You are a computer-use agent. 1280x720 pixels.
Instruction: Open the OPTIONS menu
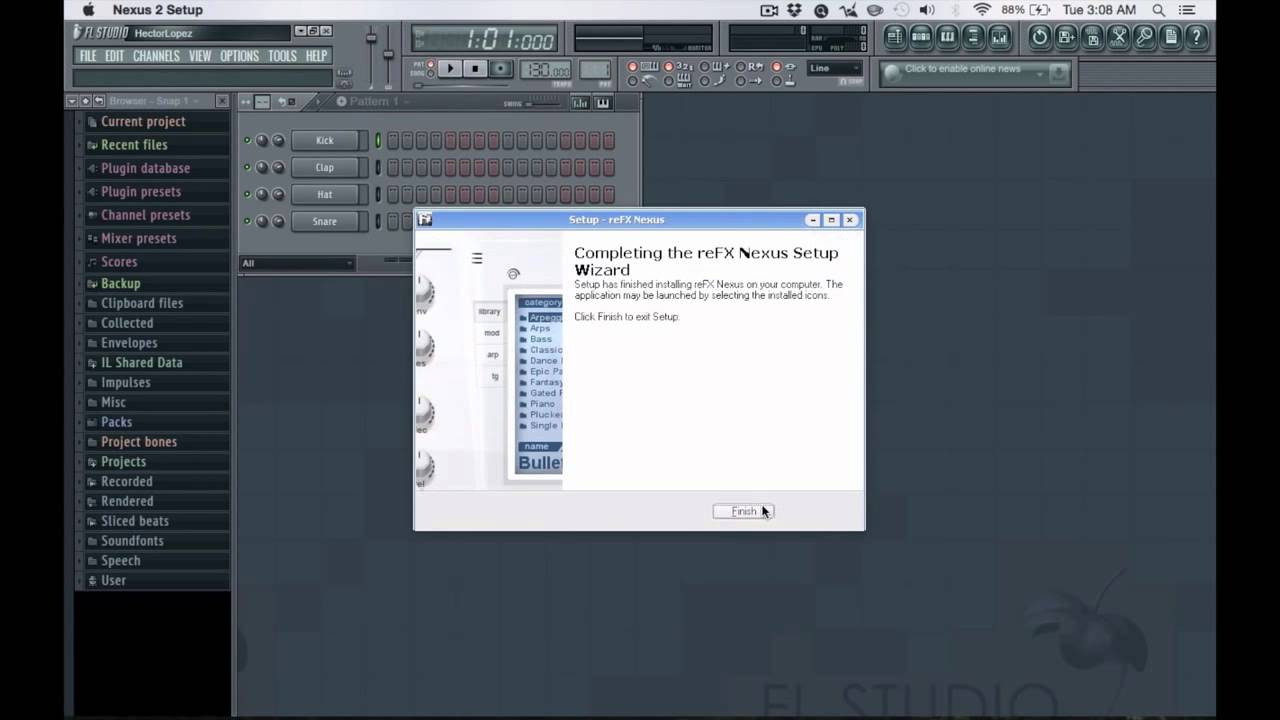pos(239,56)
